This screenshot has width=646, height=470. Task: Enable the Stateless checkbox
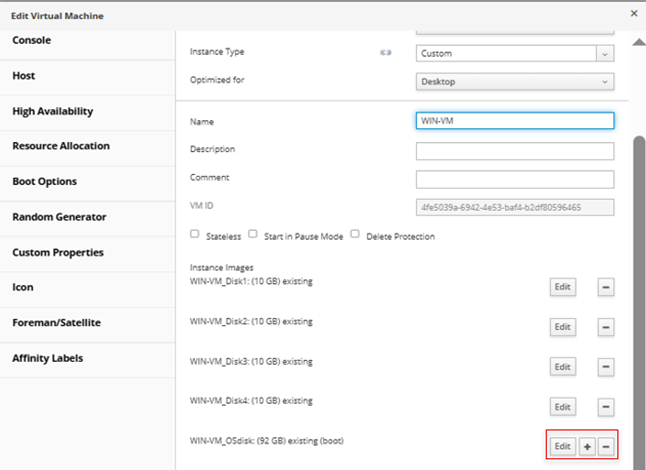coord(194,235)
